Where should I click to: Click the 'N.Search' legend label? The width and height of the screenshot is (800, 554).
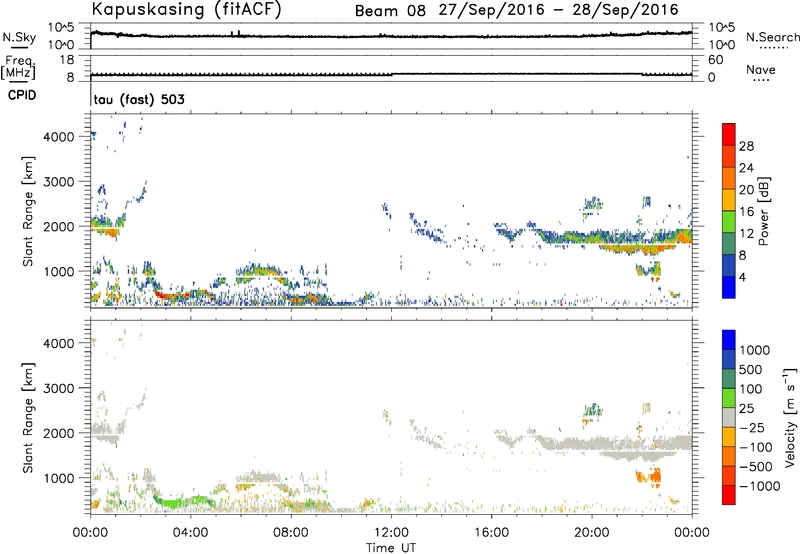(x=773, y=37)
